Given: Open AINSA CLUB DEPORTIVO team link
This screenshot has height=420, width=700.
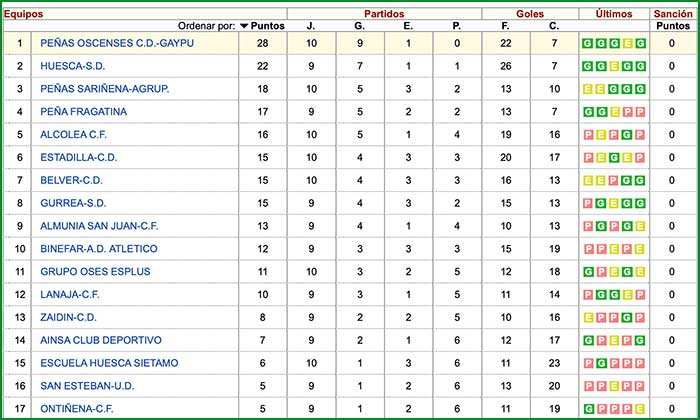Looking at the screenshot, I should (x=91, y=340).
